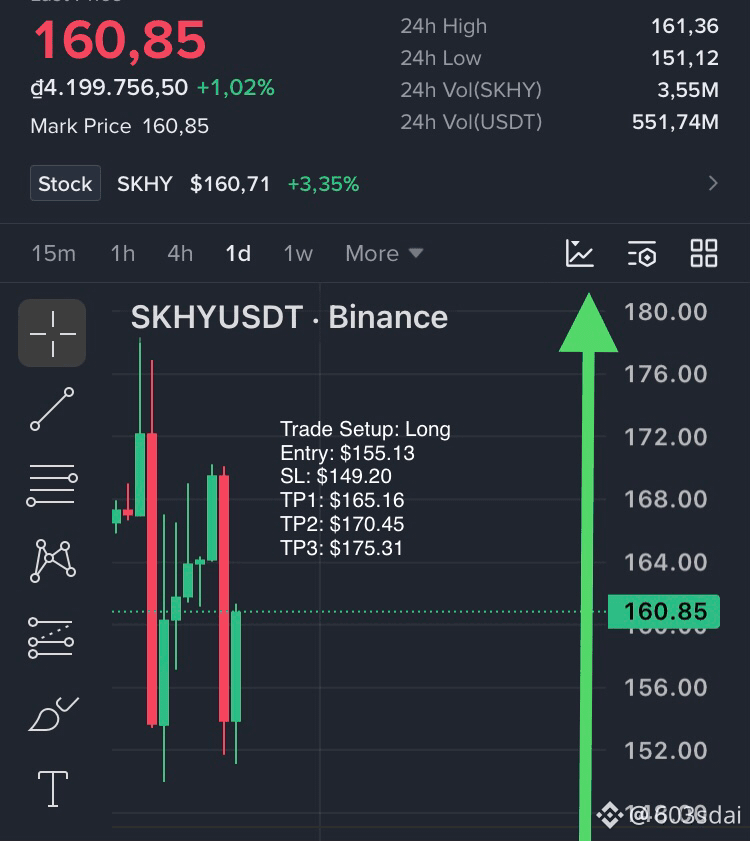
Task: Tap the 24h Vol(SKHY) value 3,55M
Action: (688, 90)
